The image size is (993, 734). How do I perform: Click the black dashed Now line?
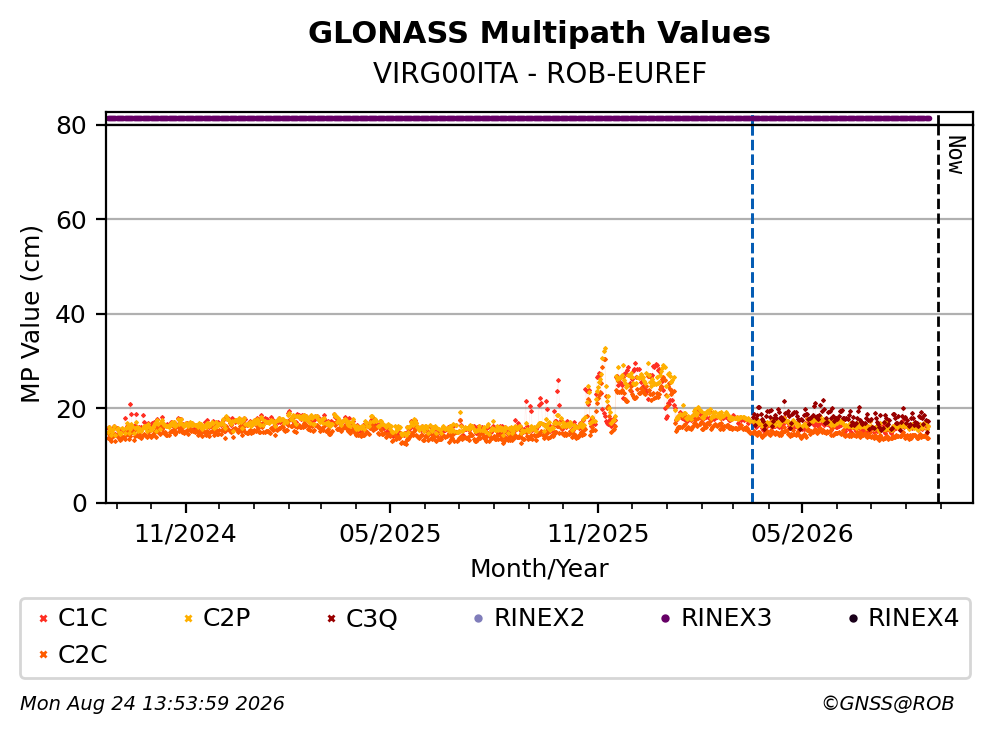(x=939, y=309)
